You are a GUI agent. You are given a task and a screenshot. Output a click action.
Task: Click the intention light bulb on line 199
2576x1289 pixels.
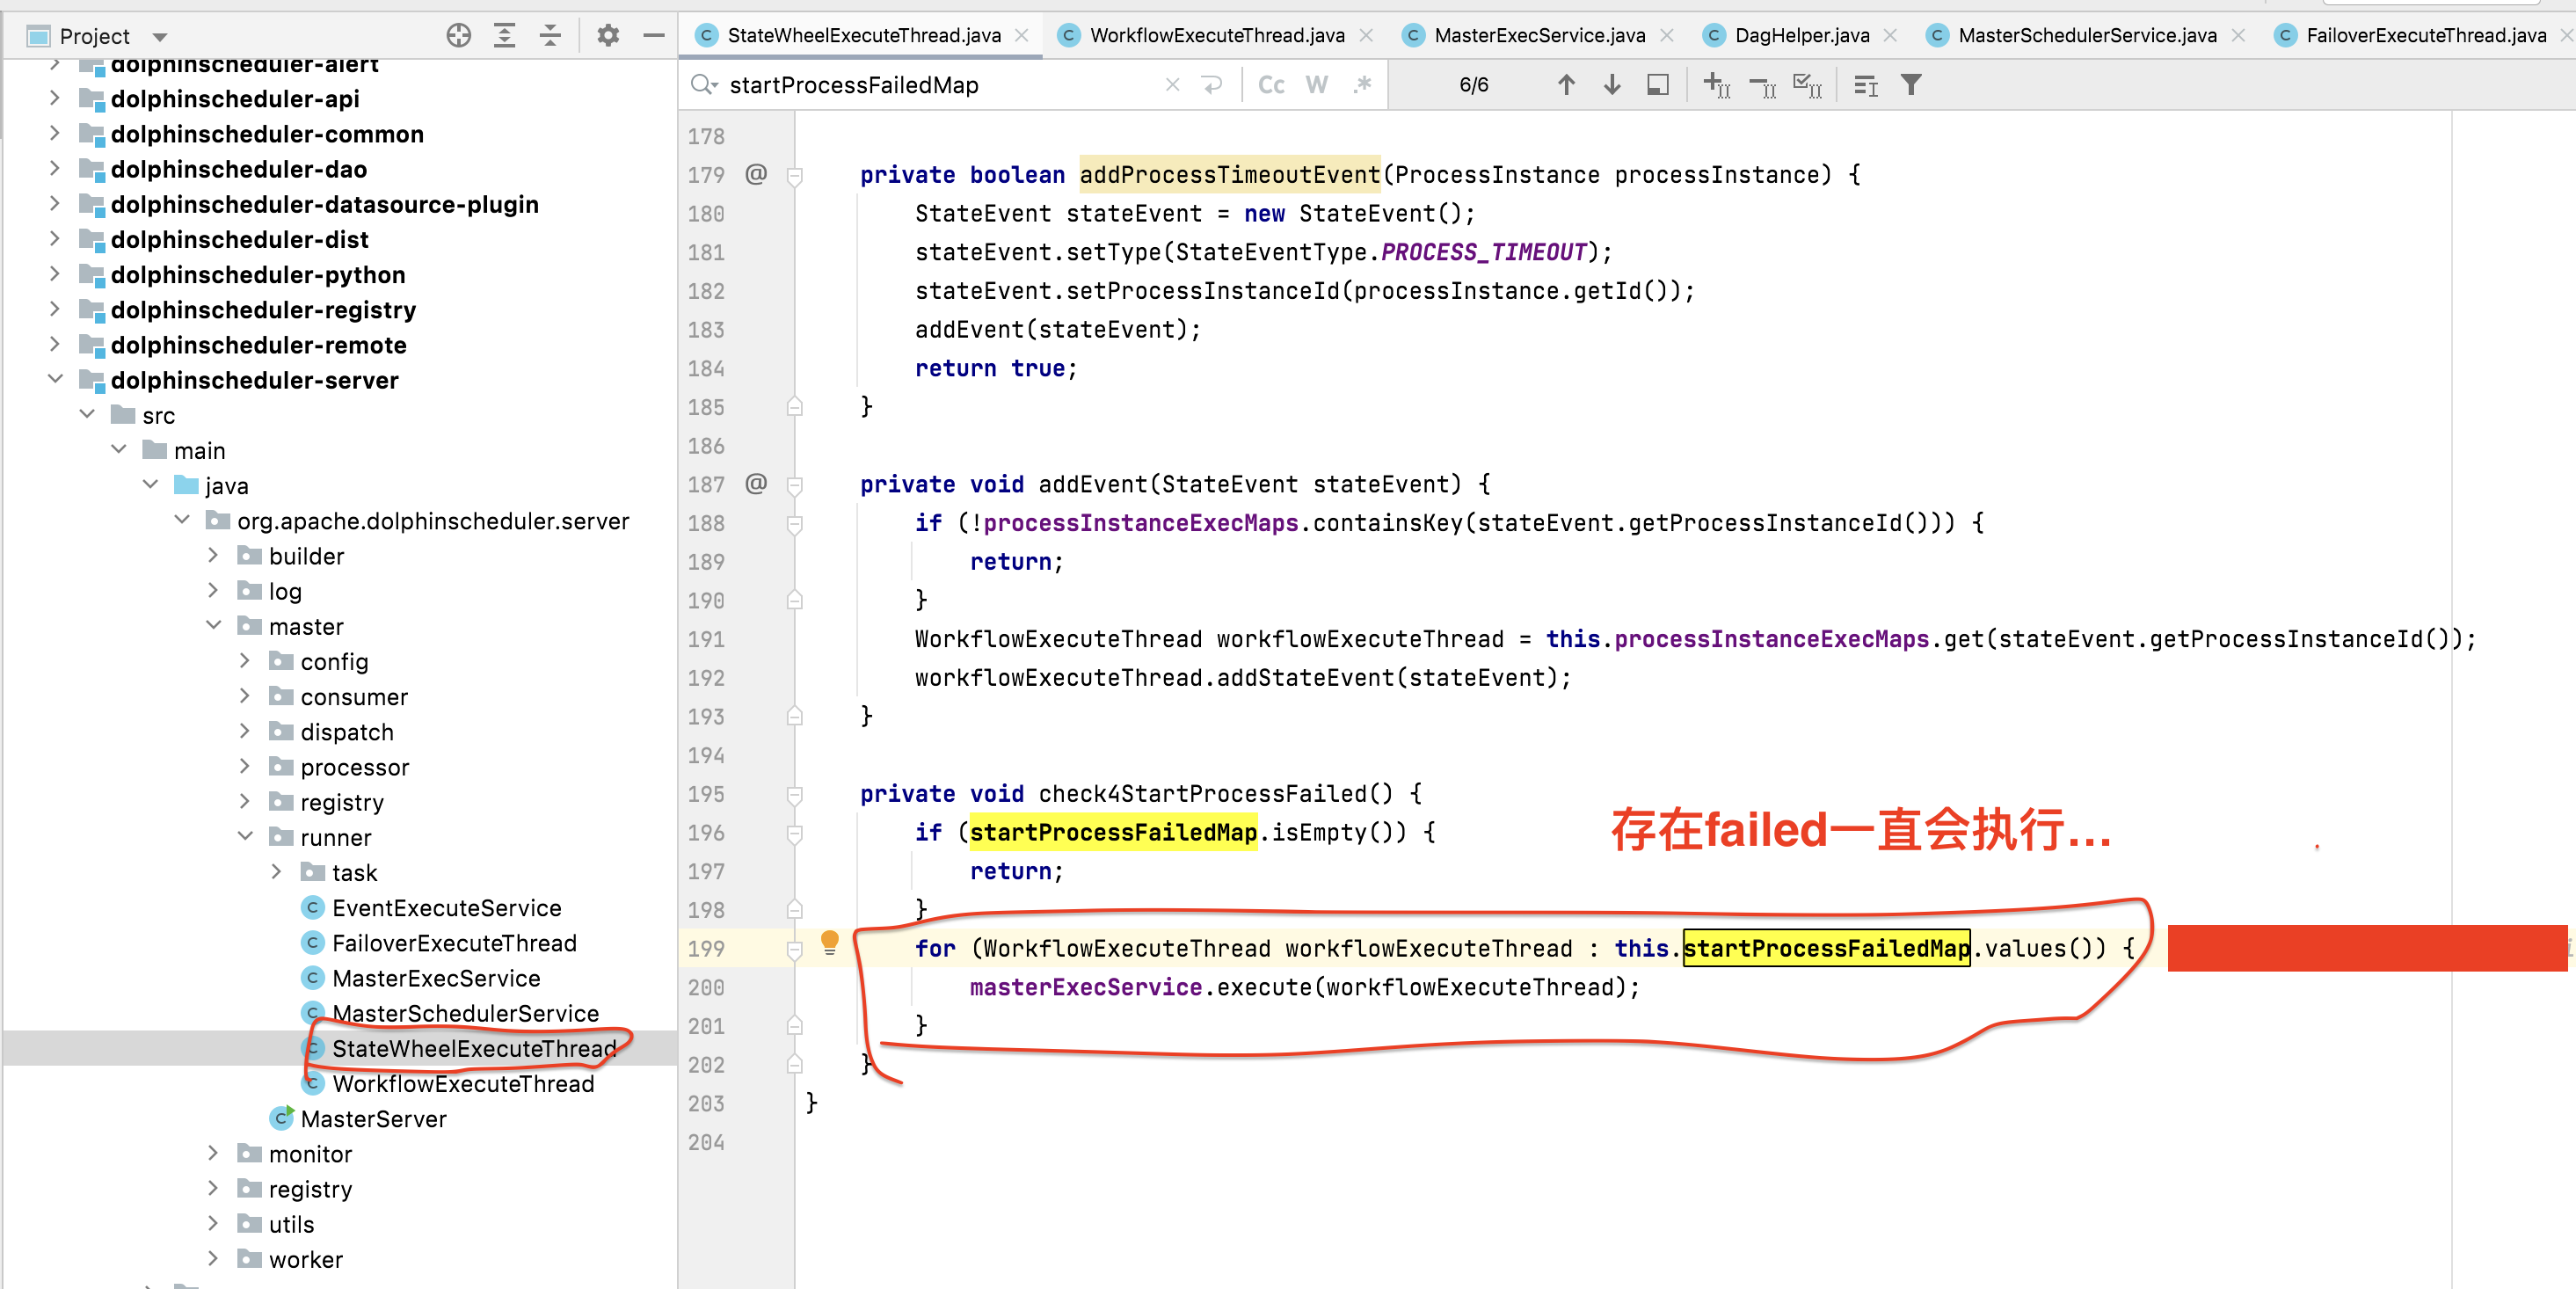coord(829,942)
